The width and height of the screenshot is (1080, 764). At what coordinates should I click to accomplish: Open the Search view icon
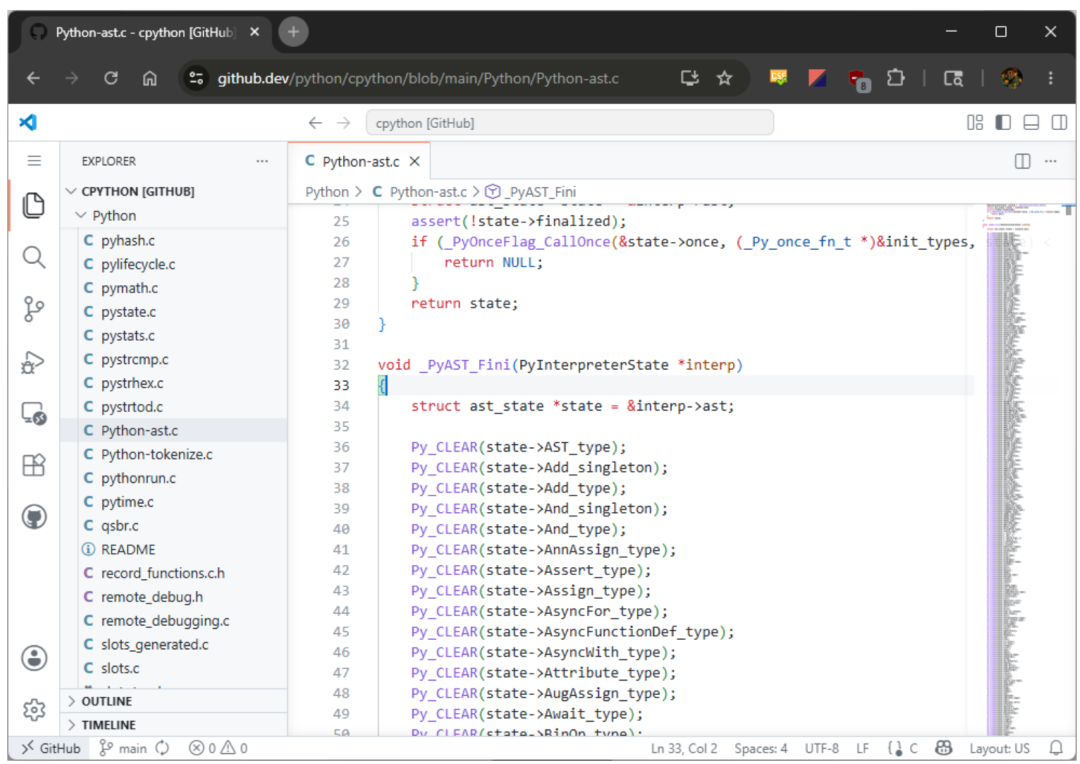[33, 257]
